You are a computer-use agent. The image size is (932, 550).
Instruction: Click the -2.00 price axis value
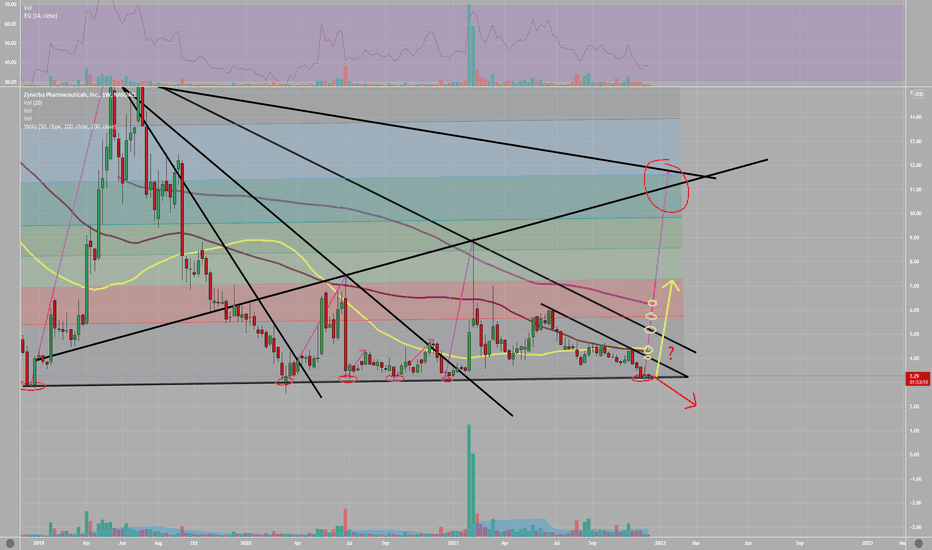click(915, 503)
